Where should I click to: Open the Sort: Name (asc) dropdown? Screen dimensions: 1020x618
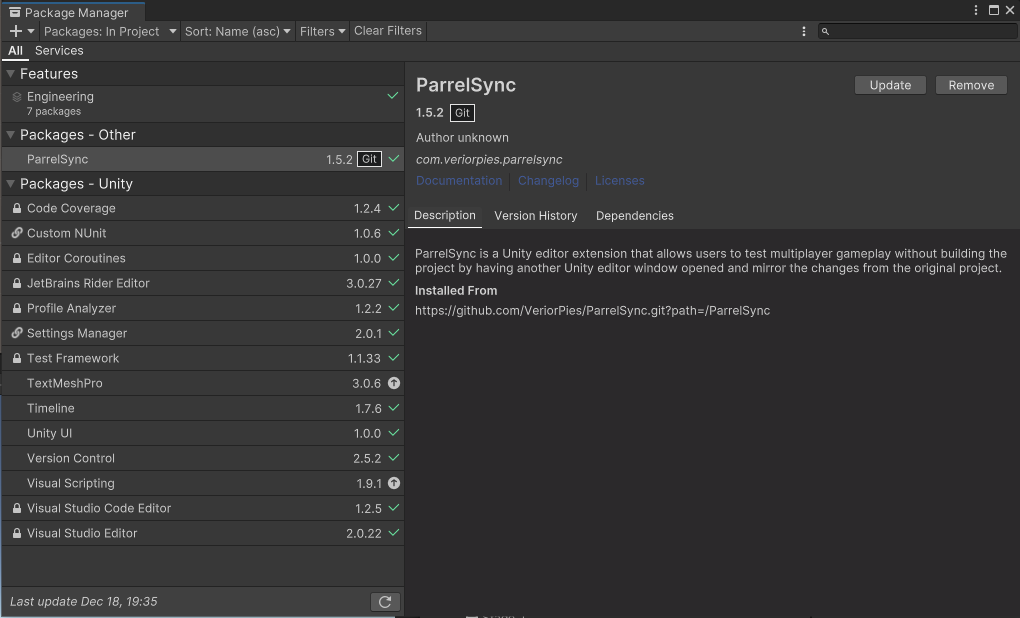(x=237, y=31)
